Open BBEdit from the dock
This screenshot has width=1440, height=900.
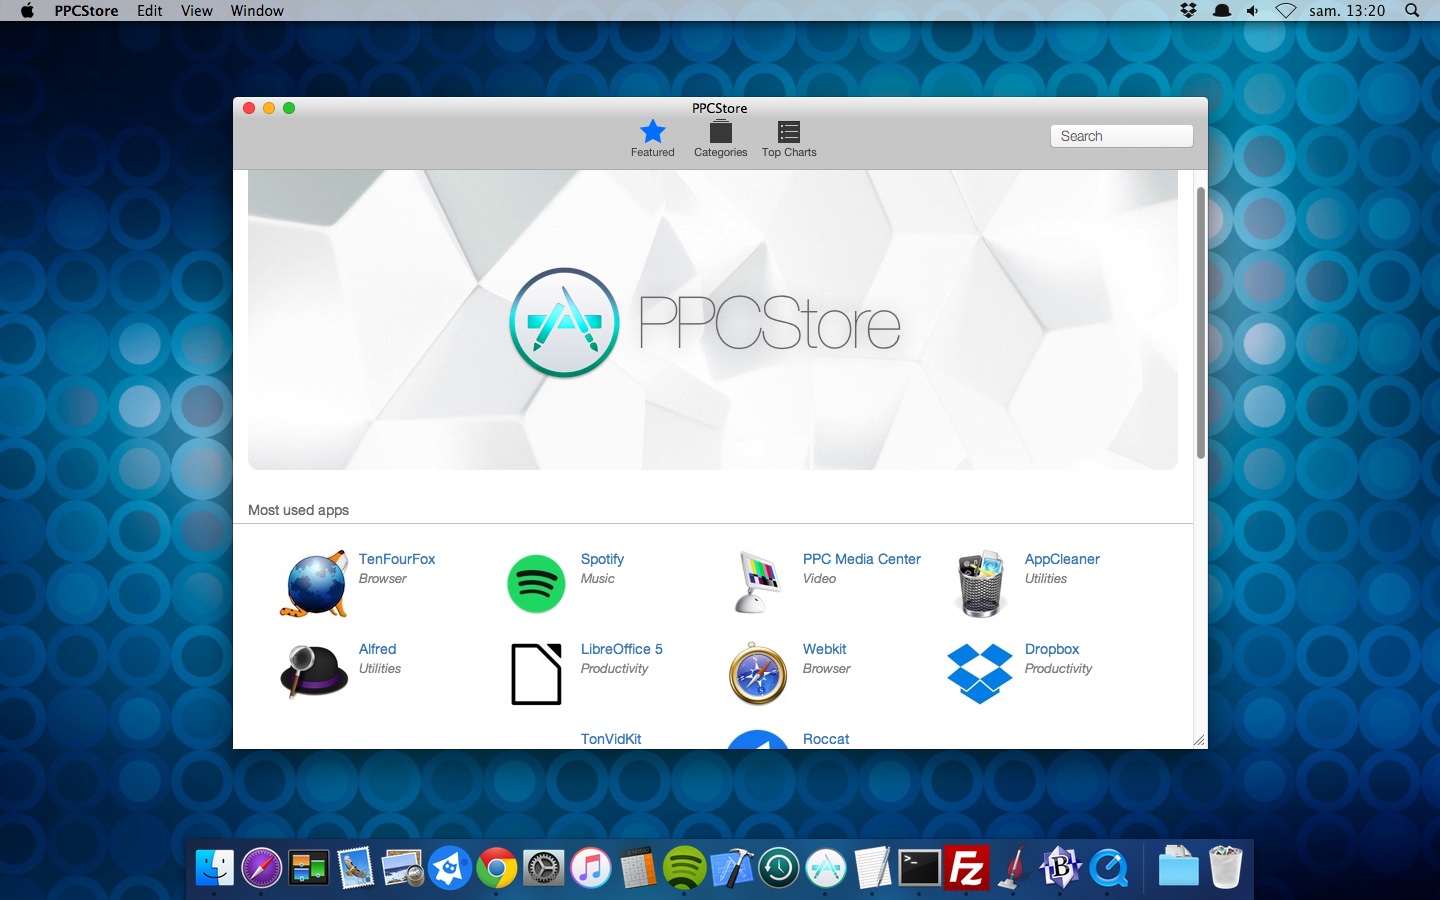click(x=1061, y=867)
